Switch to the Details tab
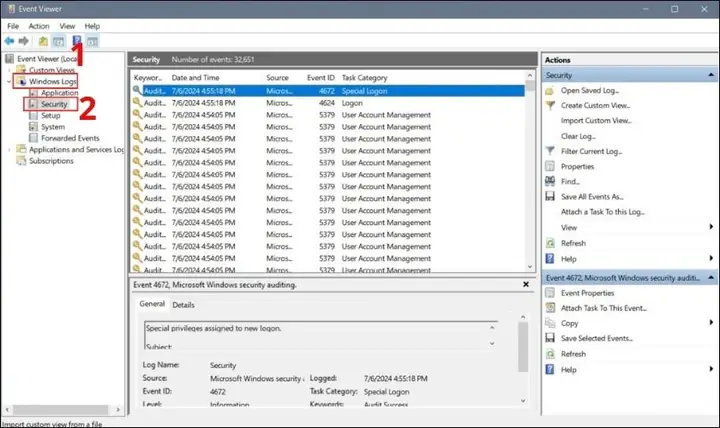Viewport: 720px width, 428px height. pyautogui.click(x=183, y=305)
